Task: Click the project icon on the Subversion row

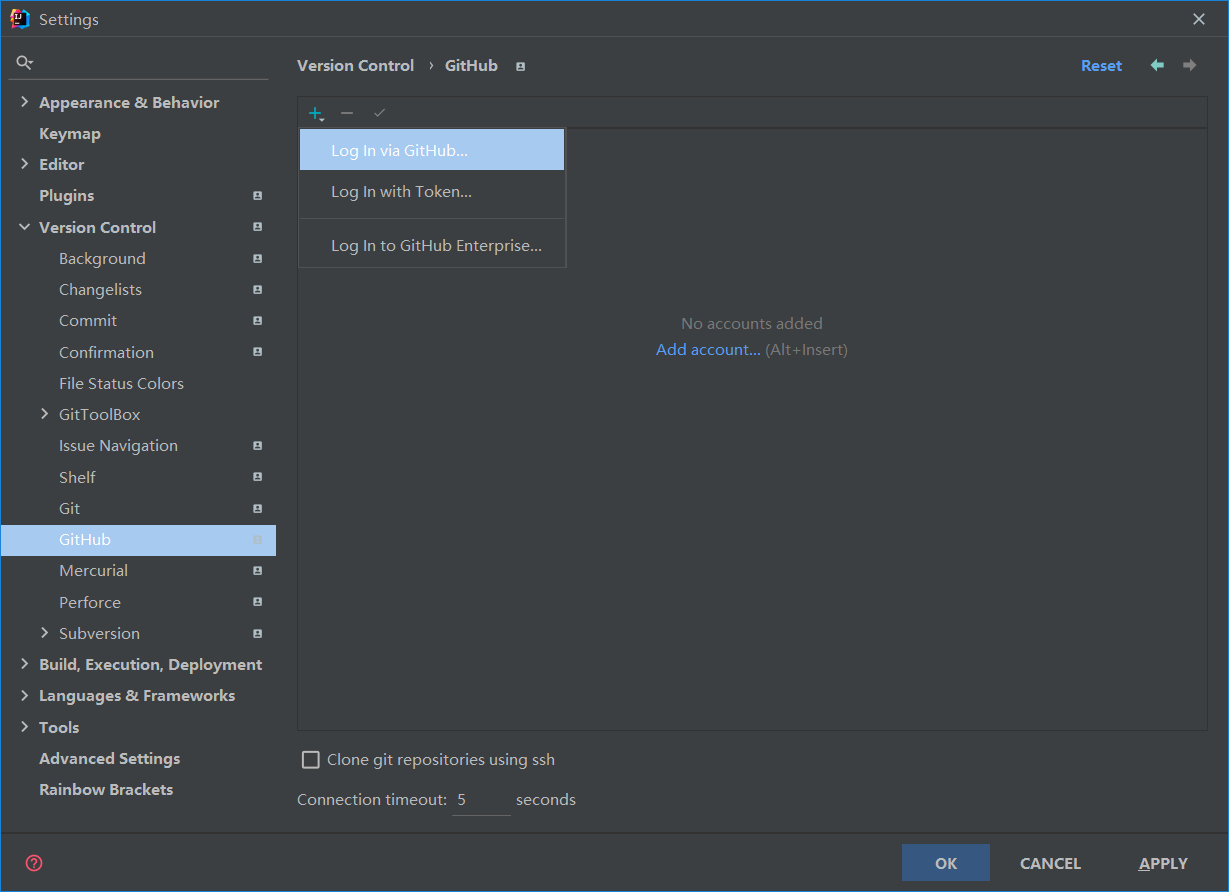Action: coord(257,634)
